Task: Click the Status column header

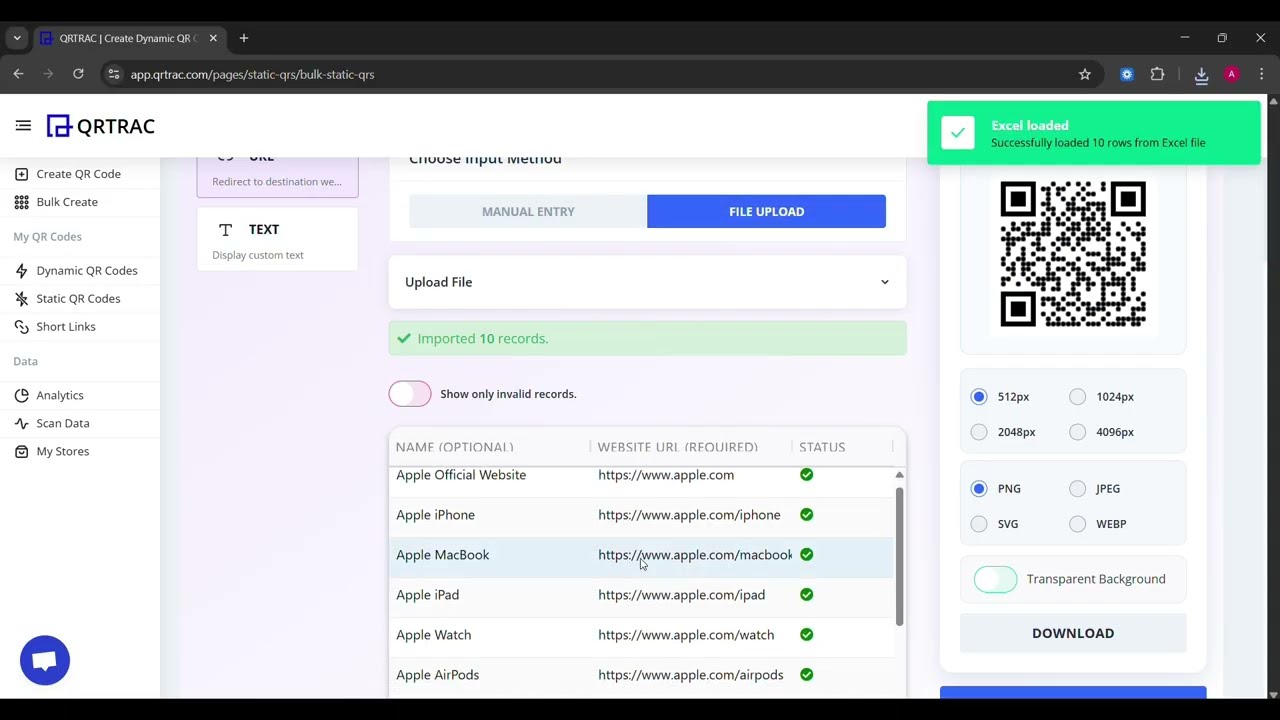Action: 822,447
